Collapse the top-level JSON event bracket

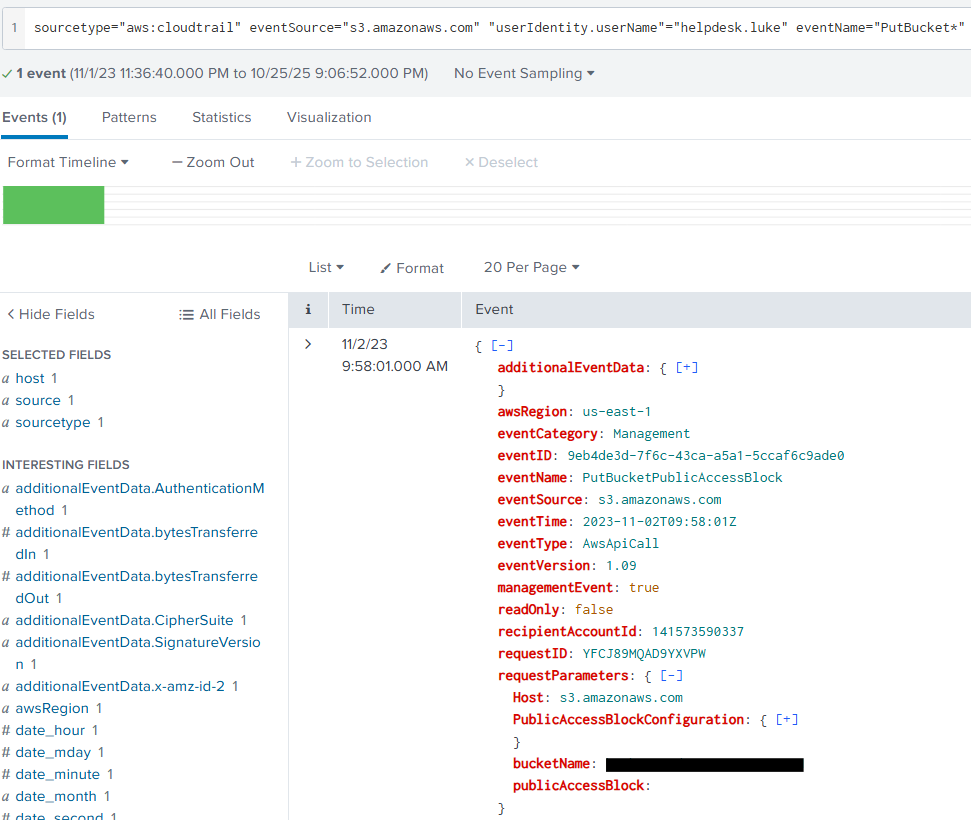click(x=502, y=345)
